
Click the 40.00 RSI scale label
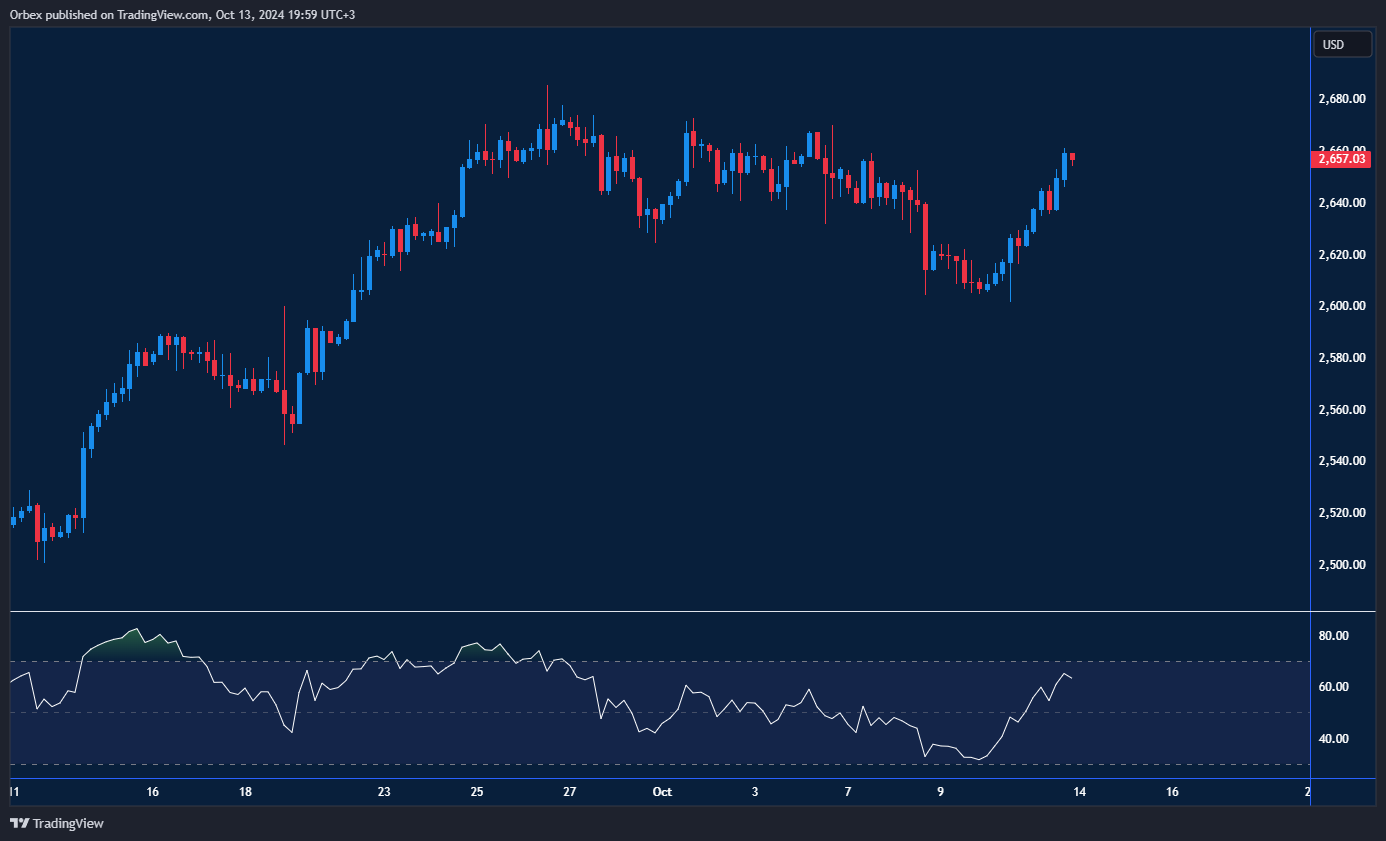point(1333,739)
